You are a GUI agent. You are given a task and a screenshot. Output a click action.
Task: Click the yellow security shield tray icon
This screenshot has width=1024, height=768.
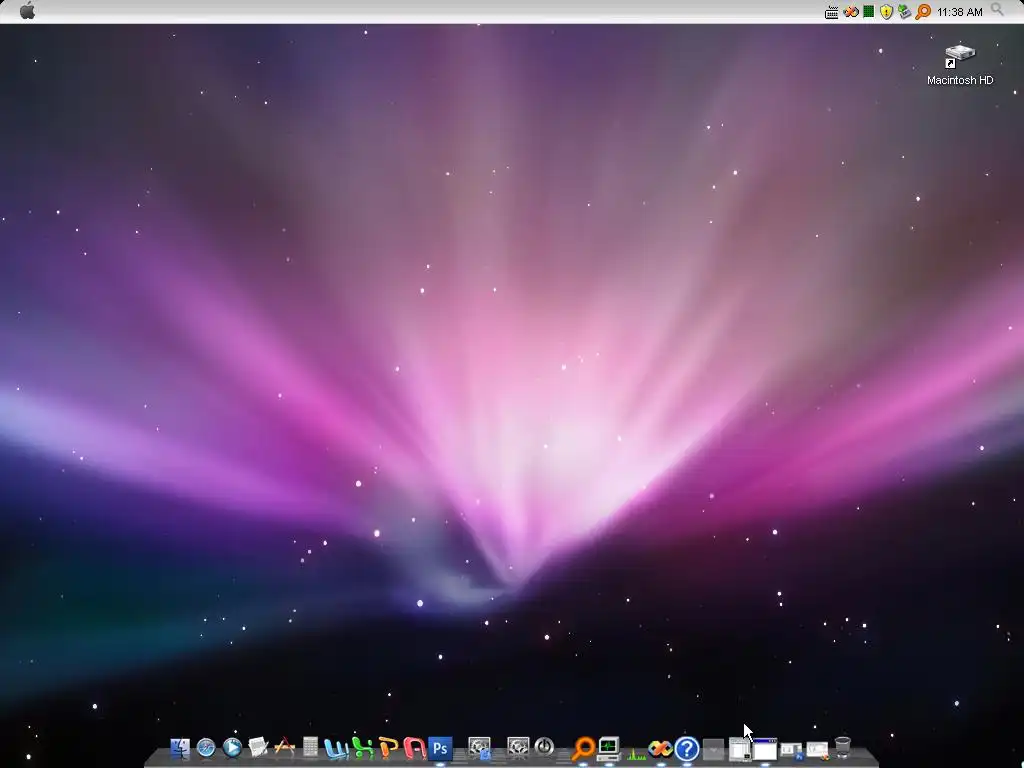coord(886,12)
